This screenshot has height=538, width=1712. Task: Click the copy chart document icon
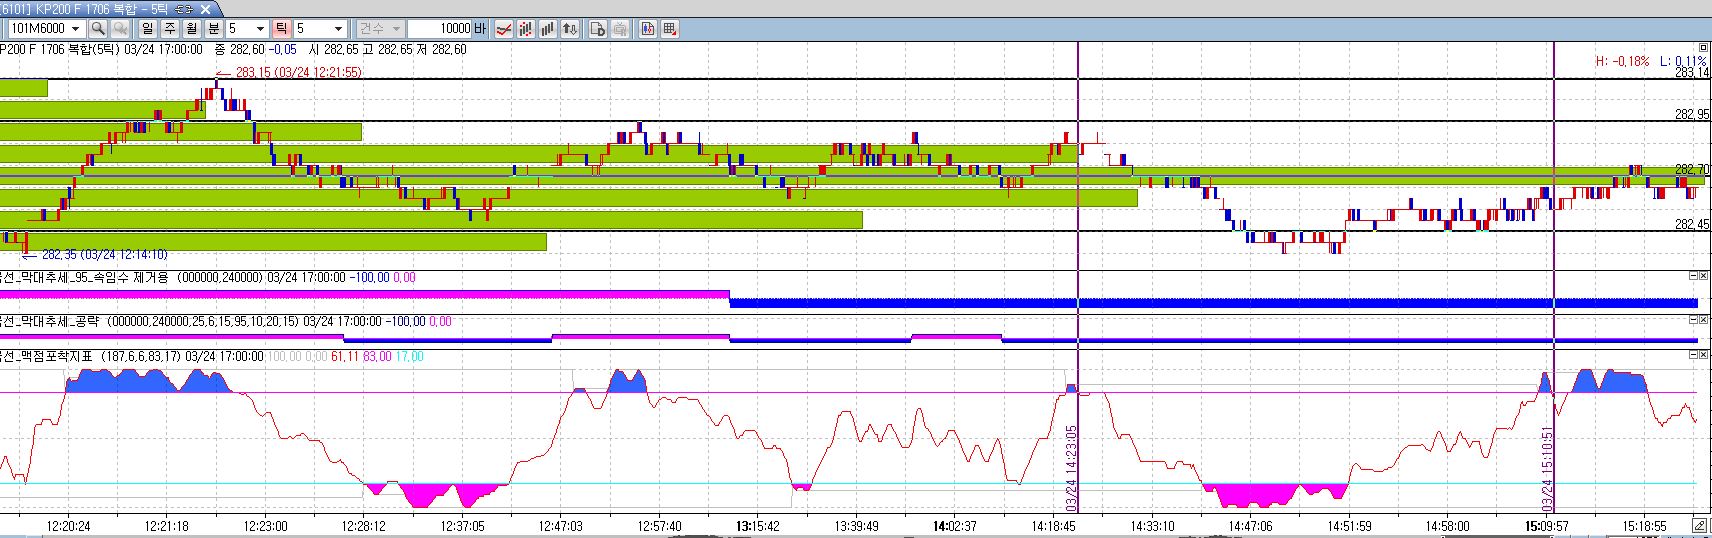point(598,29)
